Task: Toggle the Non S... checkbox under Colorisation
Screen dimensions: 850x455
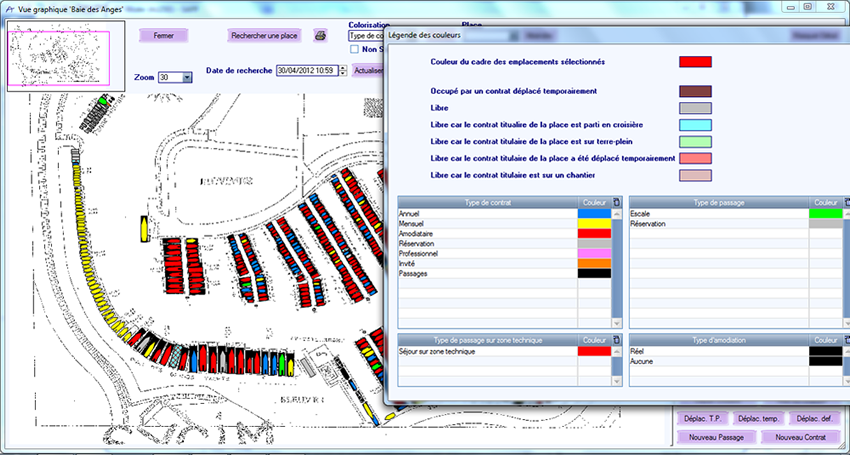Action: 355,48
